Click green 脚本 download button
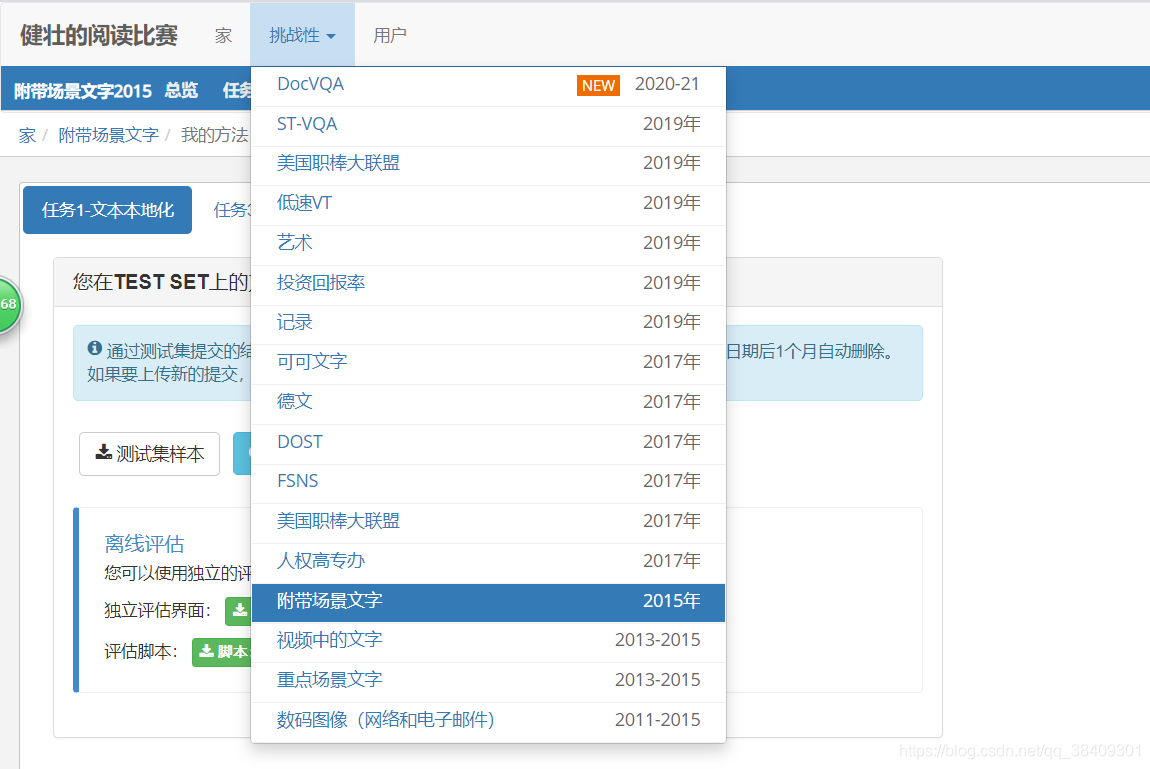1150x769 pixels. (x=222, y=652)
